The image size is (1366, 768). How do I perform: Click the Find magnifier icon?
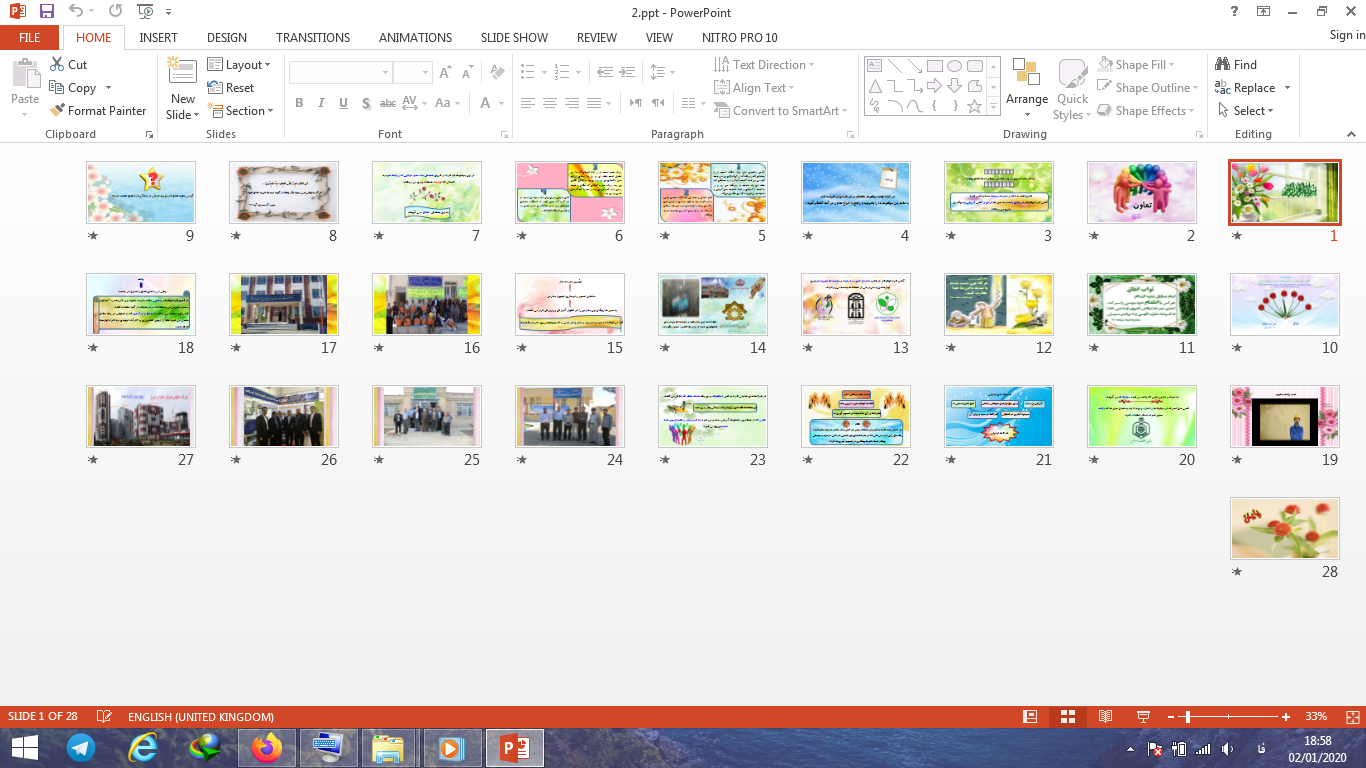1223,65
